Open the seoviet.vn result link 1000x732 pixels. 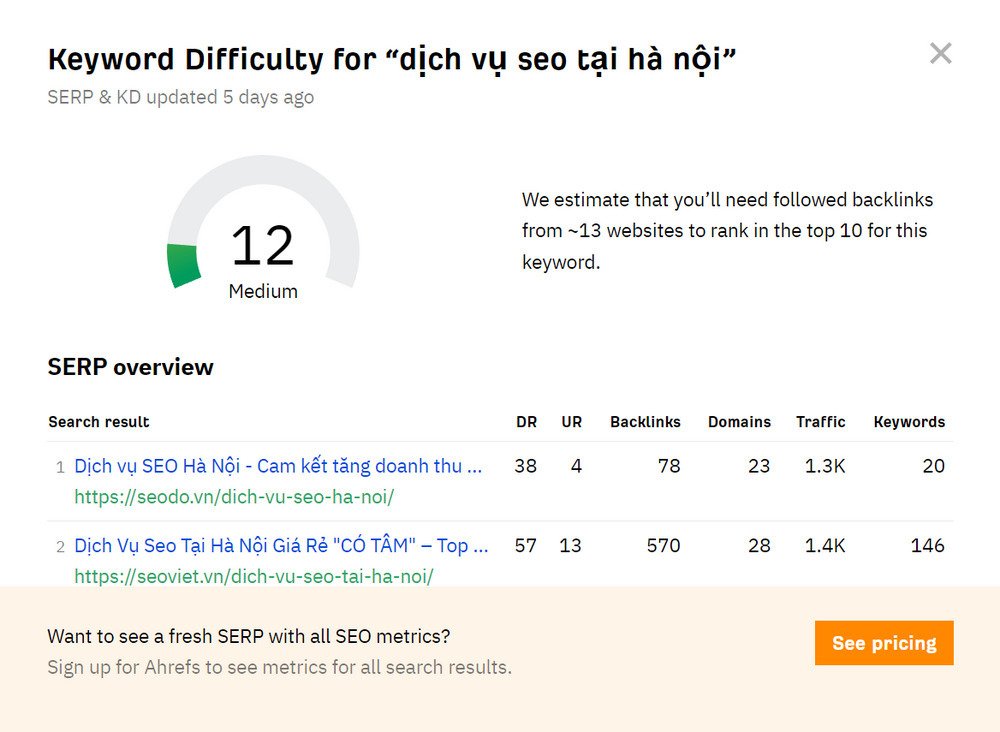[x=255, y=575]
